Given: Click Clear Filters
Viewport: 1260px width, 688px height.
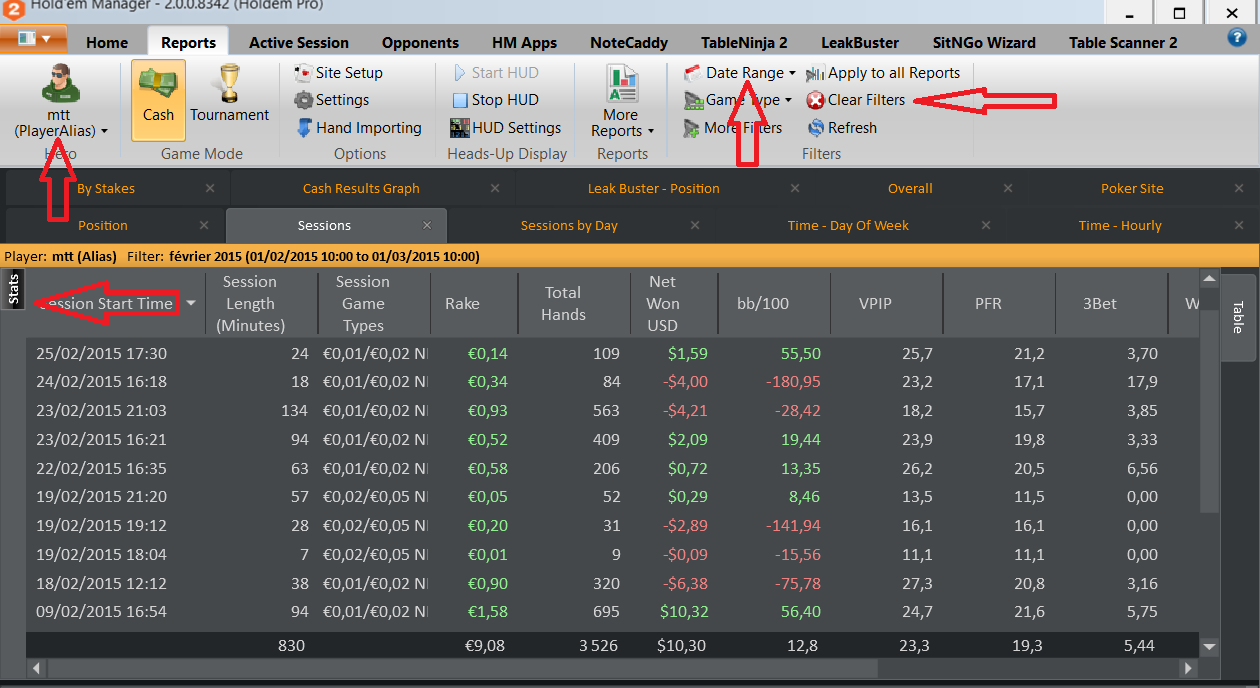Looking at the screenshot, I should click(x=856, y=100).
